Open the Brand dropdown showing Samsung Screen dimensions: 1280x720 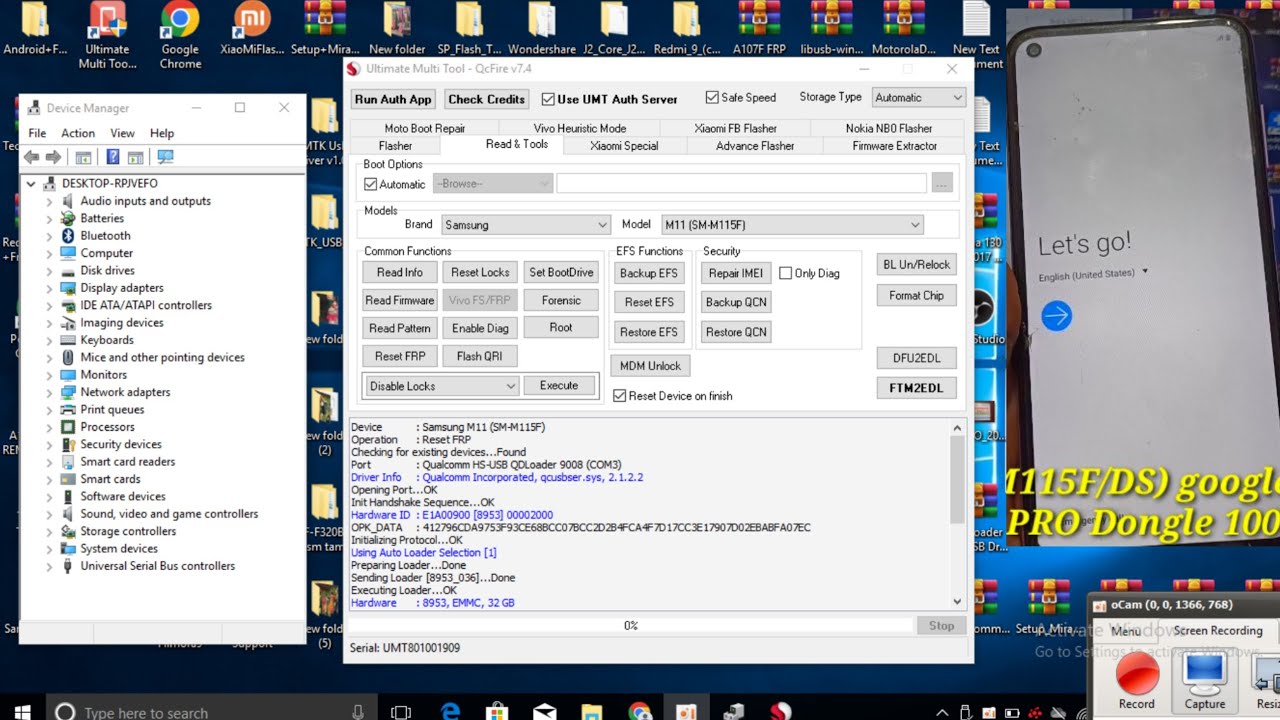tap(525, 225)
